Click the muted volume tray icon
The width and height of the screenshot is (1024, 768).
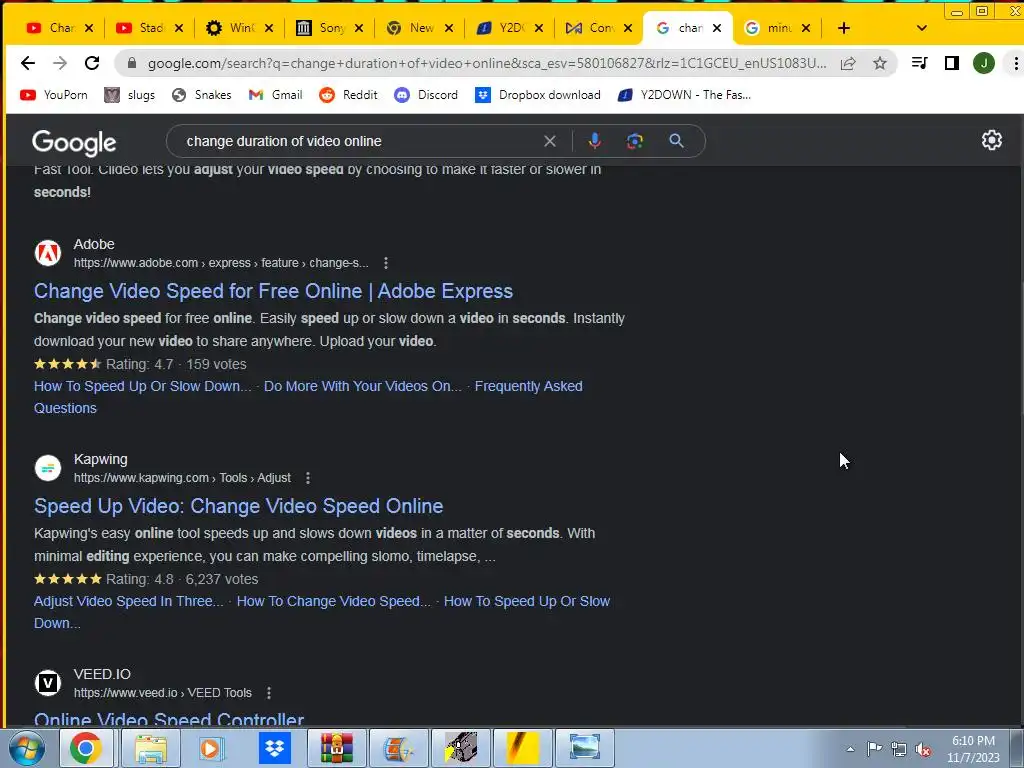point(923,750)
